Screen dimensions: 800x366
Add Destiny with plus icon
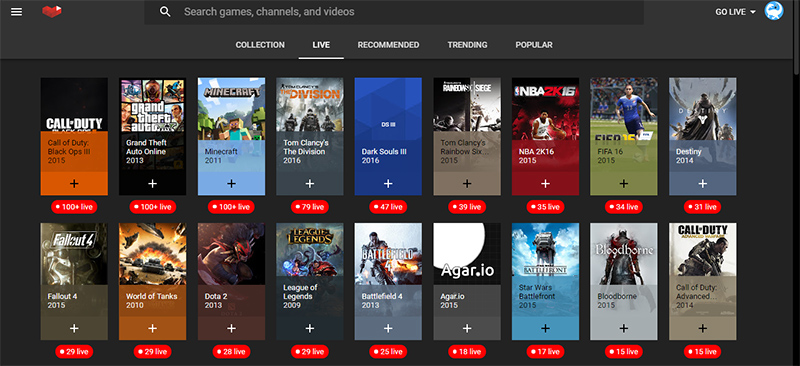(703, 183)
